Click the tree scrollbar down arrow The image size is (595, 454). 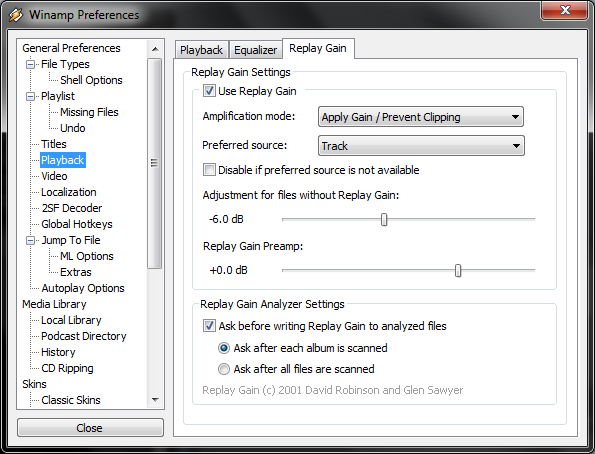pos(155,399)
